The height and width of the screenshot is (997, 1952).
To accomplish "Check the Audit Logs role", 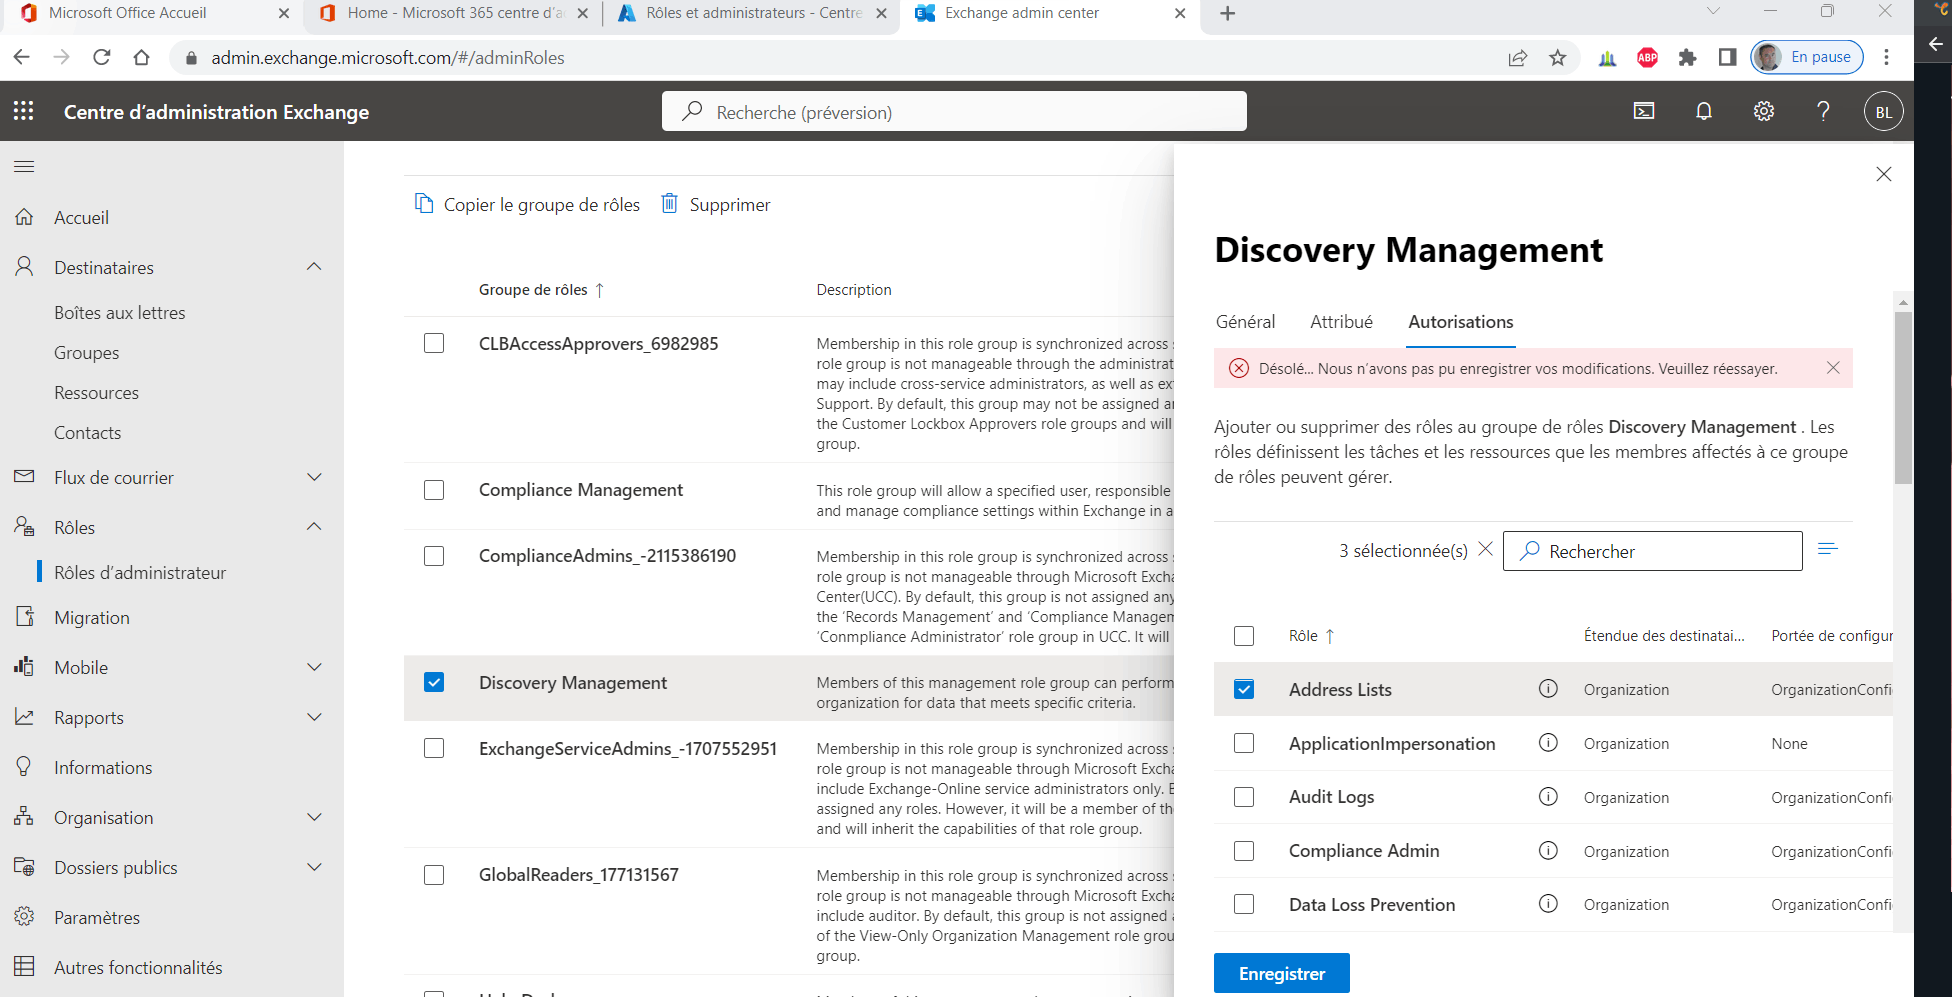I will [1244, 797].
